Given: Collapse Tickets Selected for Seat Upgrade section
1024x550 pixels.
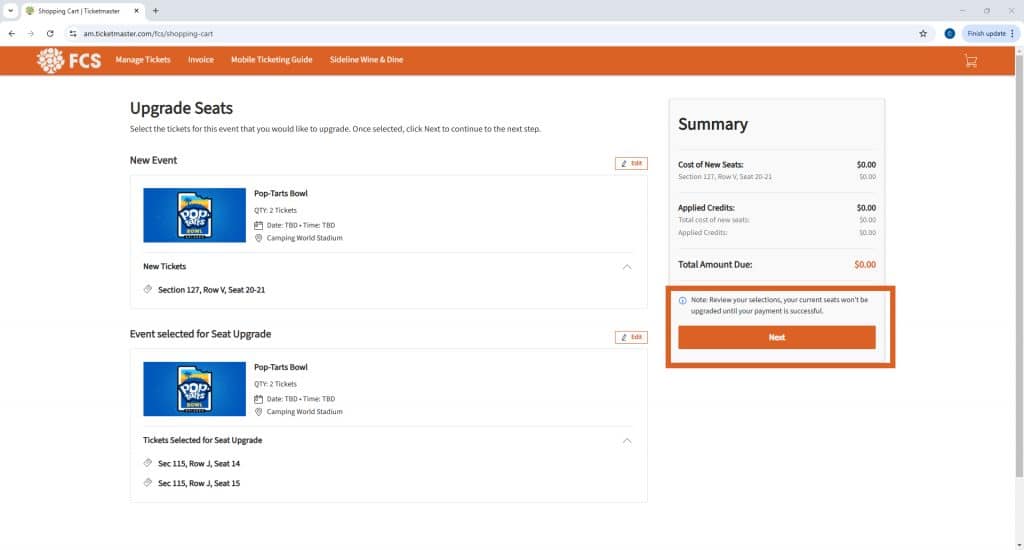Looking at the screenshot, I should tap(627, 441).
